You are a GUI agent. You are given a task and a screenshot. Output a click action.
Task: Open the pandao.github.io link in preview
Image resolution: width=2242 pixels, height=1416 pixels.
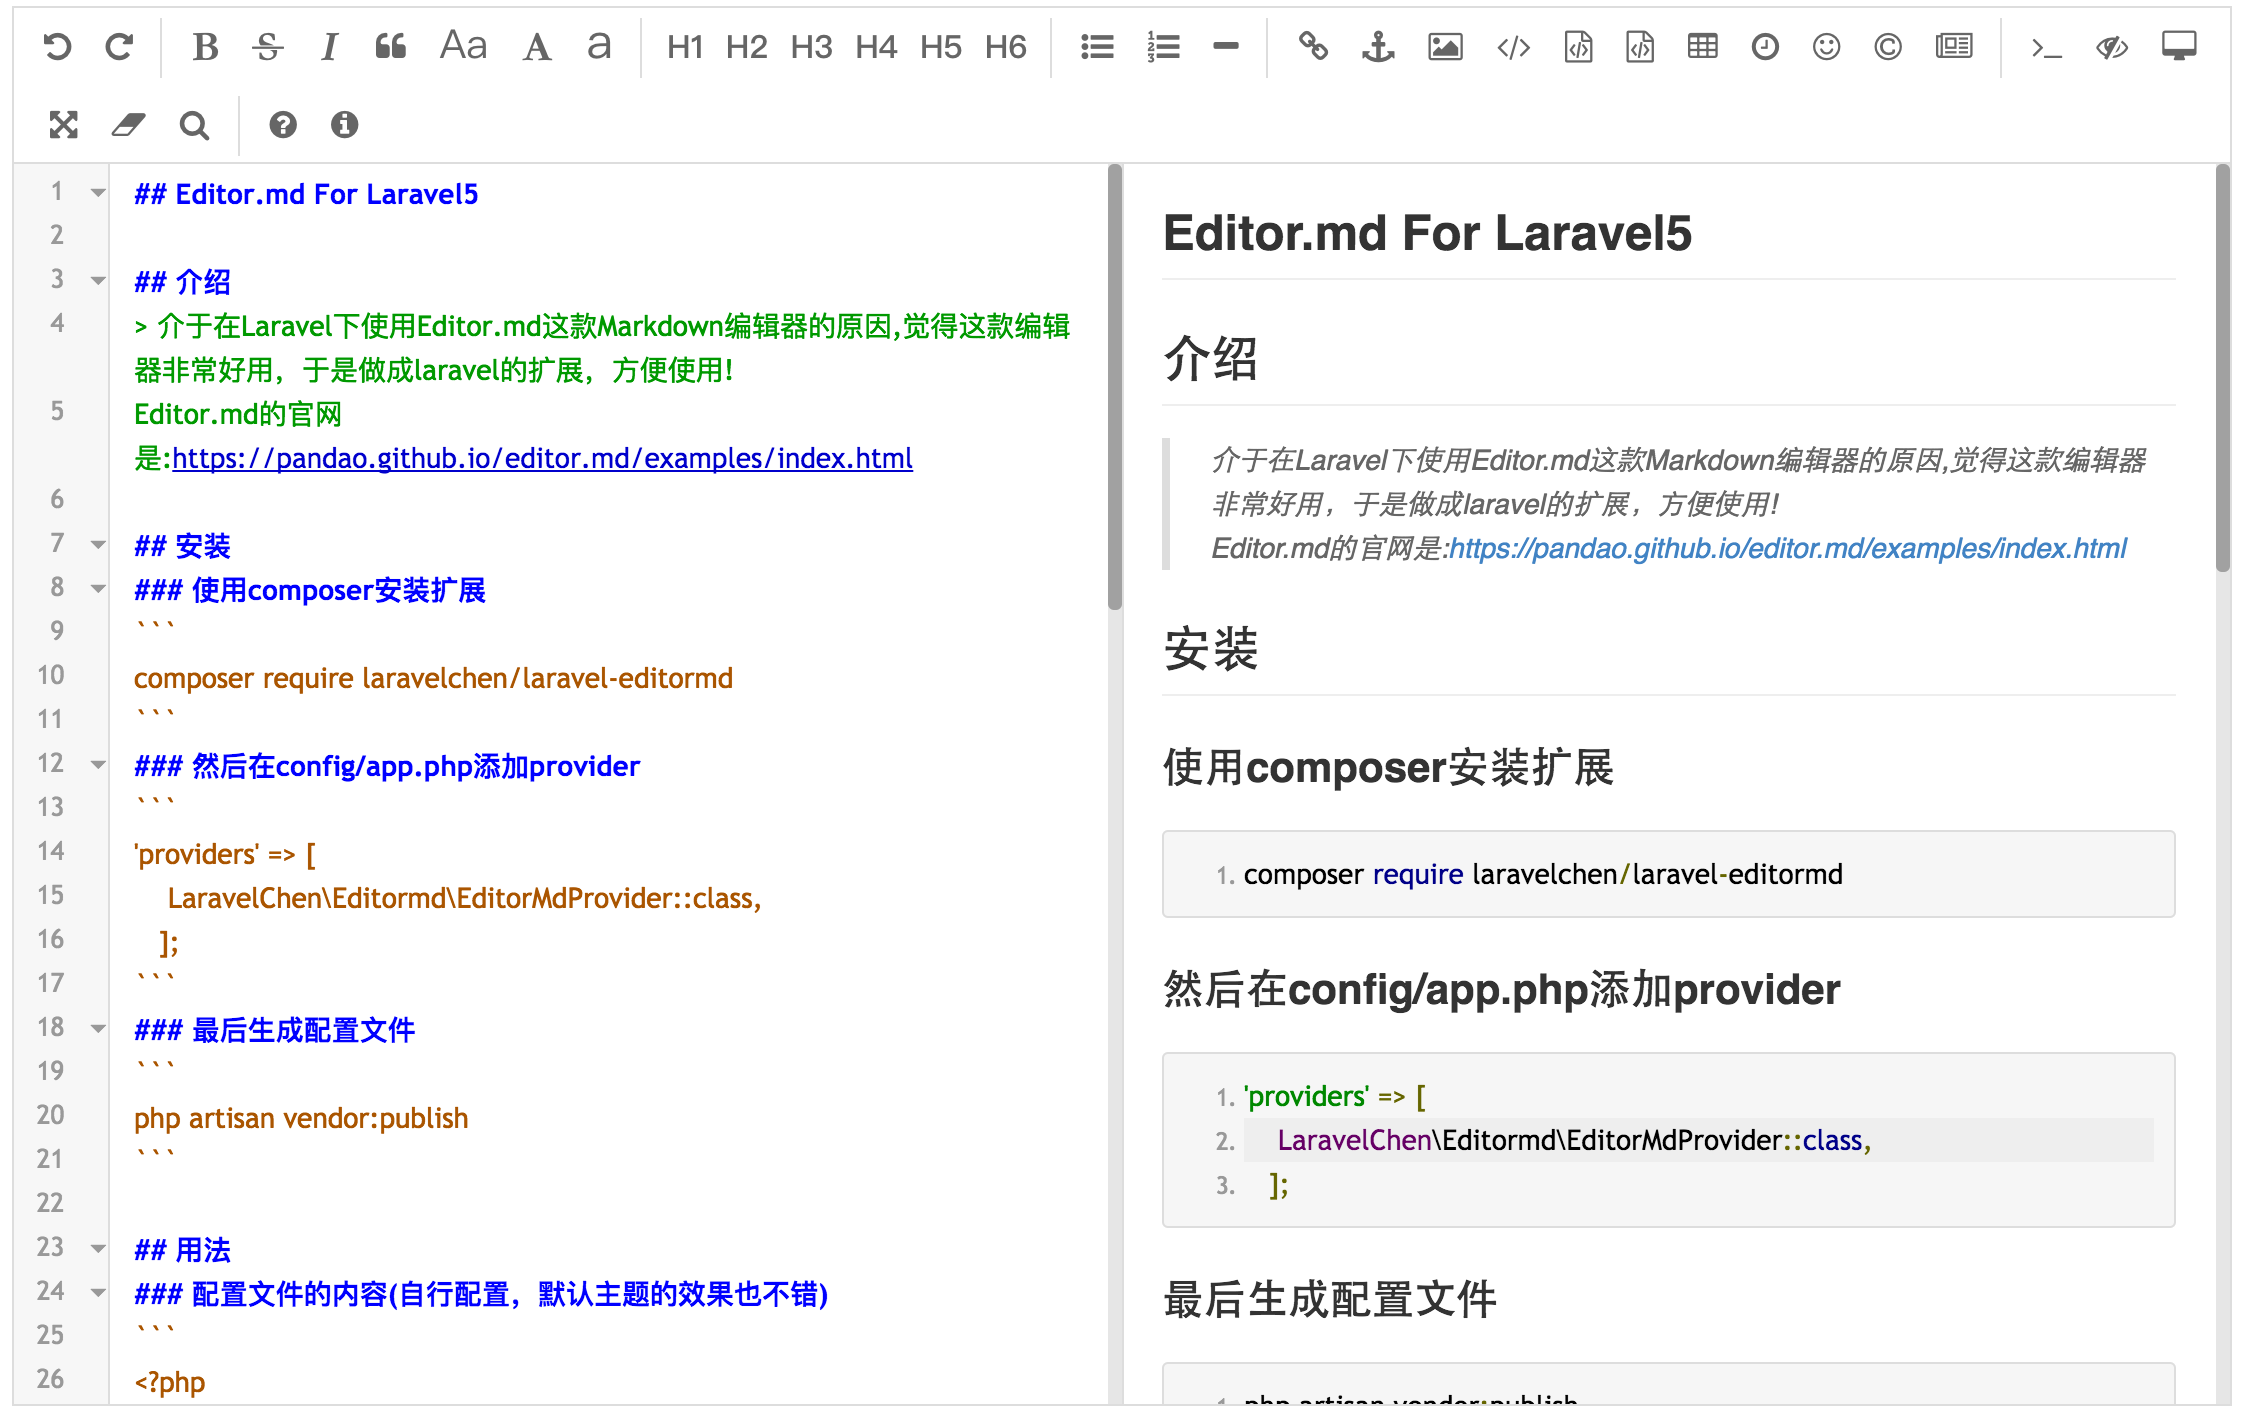[x=1787, y=548]
